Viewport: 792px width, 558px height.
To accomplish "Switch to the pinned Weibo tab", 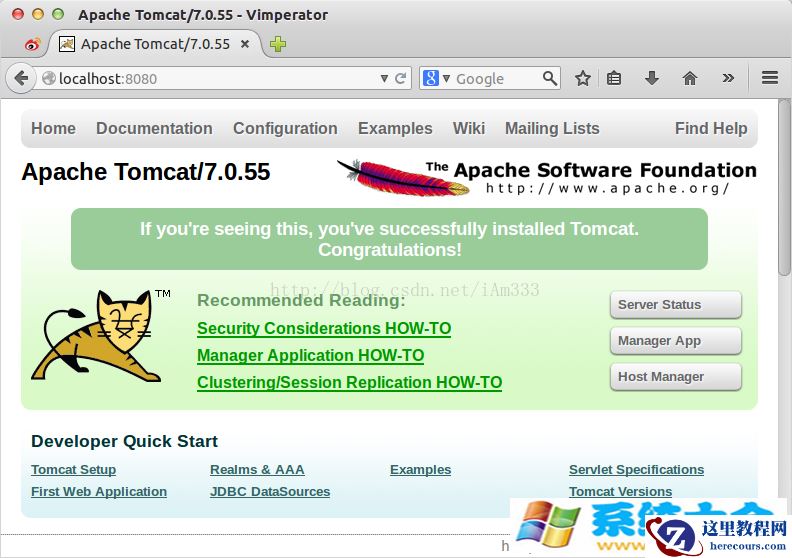I will click(32, 44).
